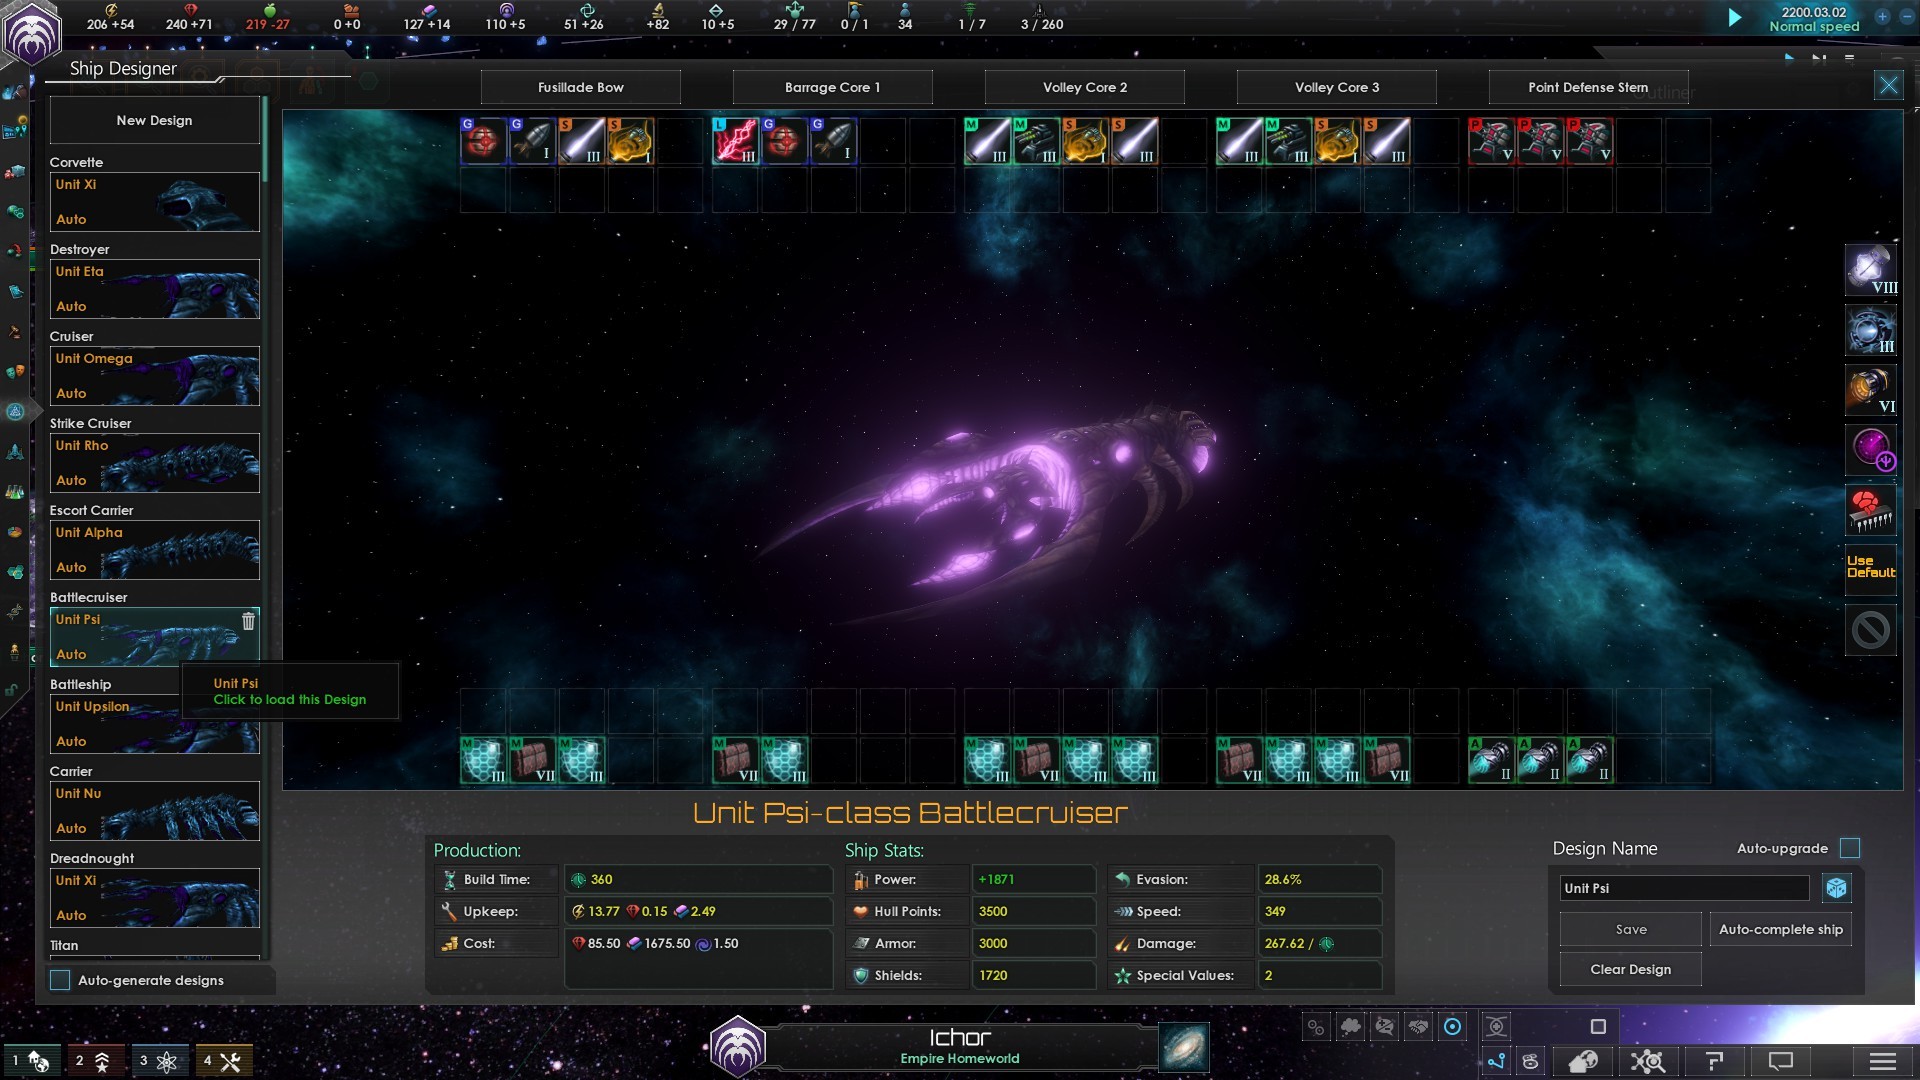
Task: Open Fusillade Bow section selector
Action: click(x=580, y=87)
